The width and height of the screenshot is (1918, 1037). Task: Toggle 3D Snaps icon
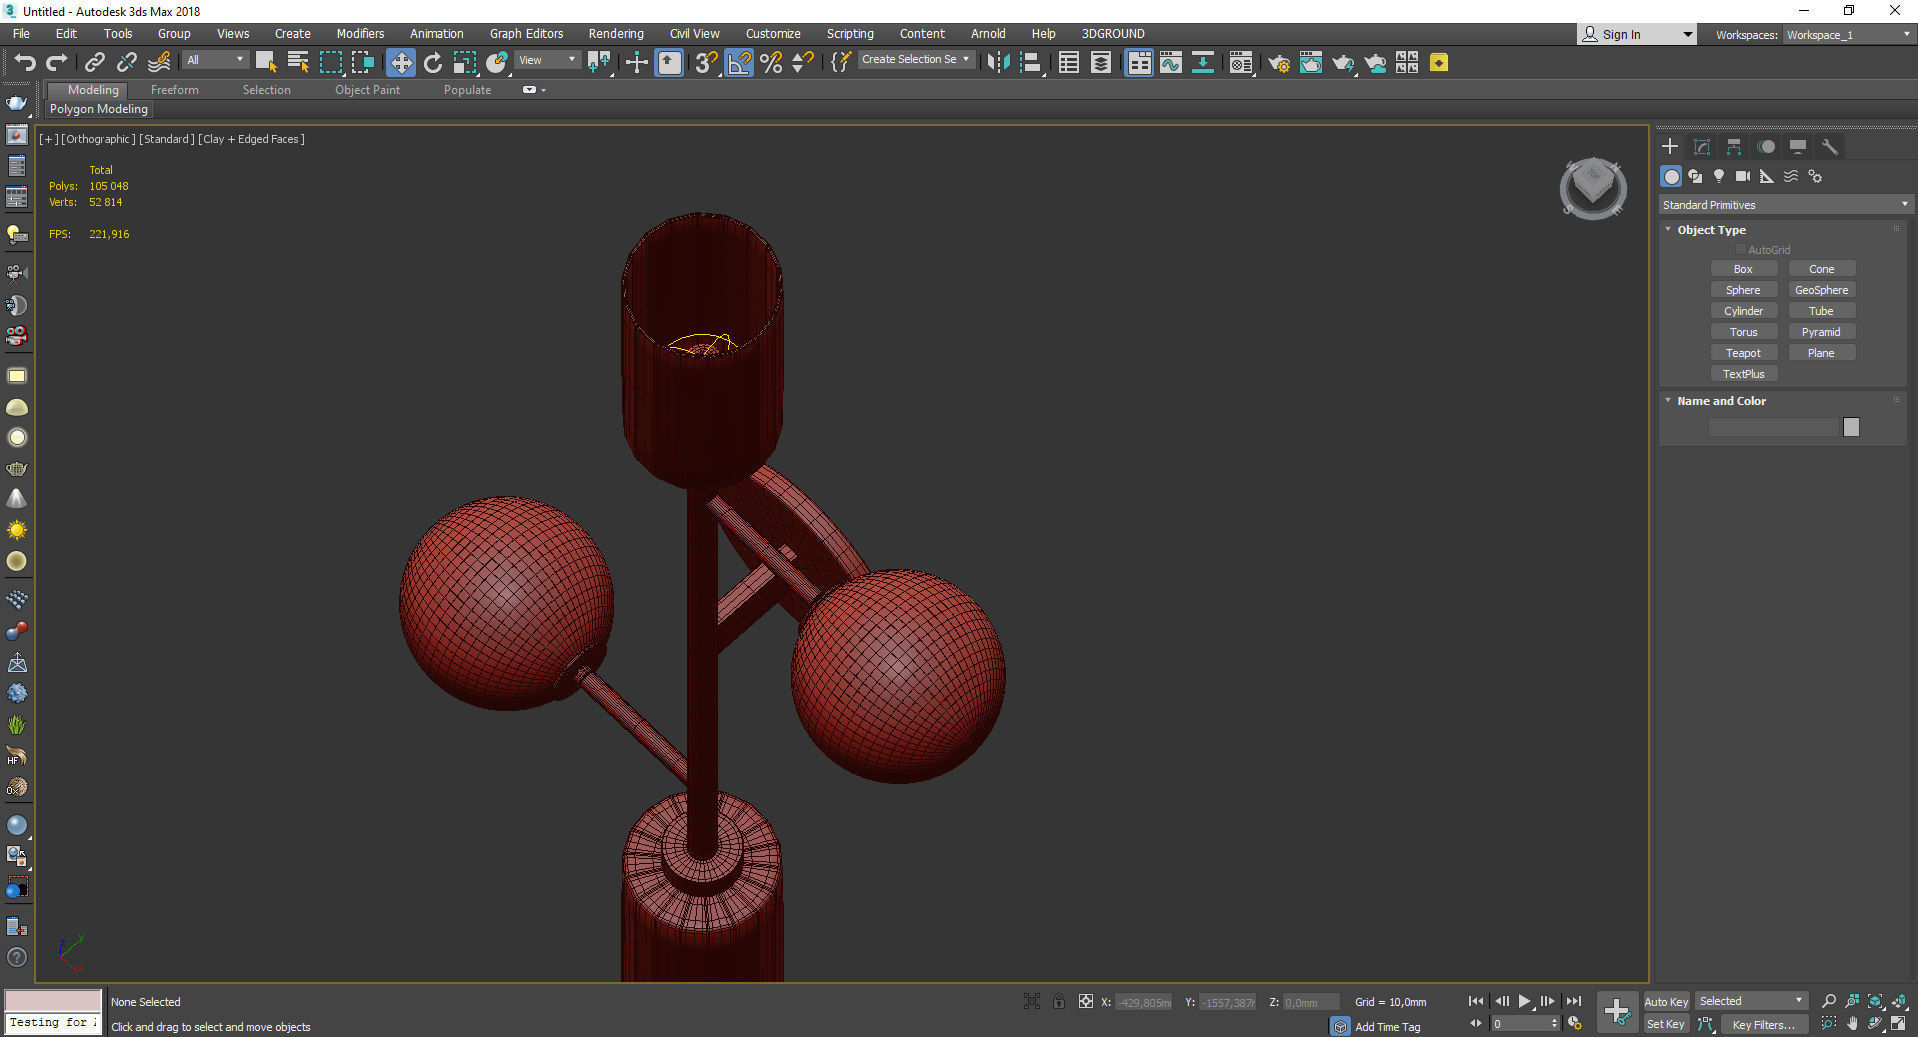coord(707,63)
